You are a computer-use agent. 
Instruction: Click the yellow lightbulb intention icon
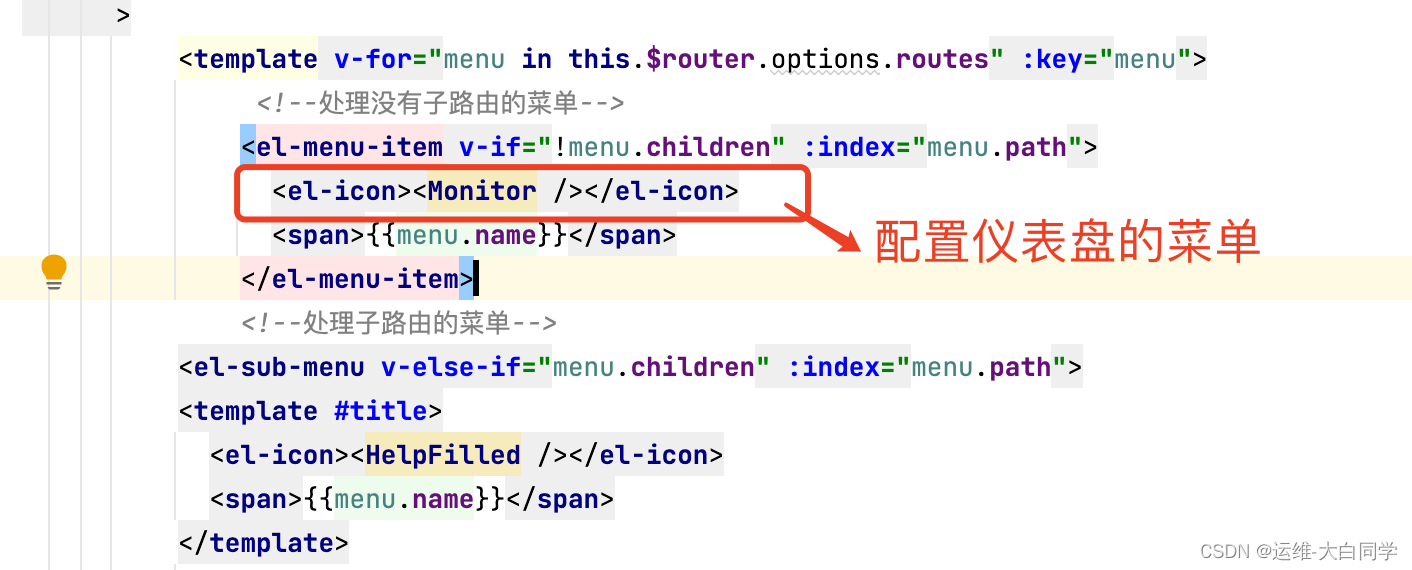click(x=54, y=273)
